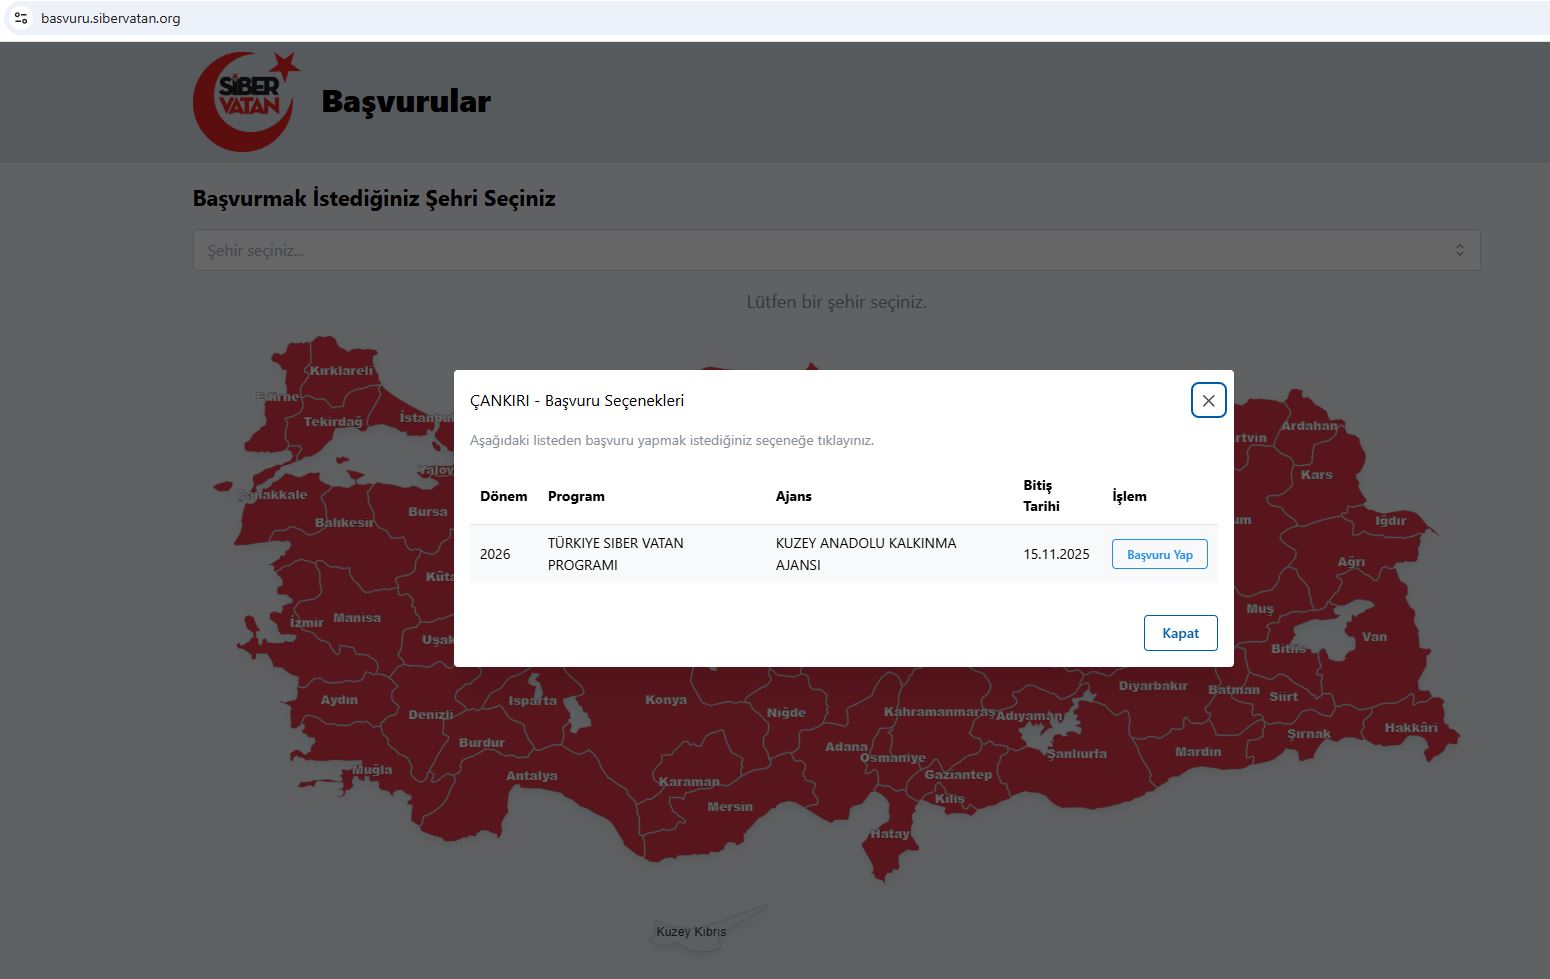Select Kırklareli province on the map
This screenshot has width=1550, height=979.
340,371
